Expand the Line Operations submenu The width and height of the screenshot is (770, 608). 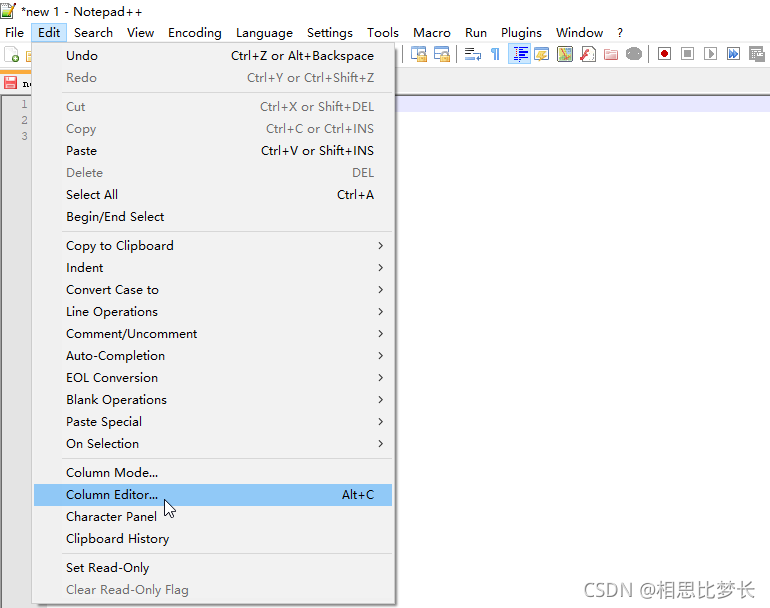pos(213,312)
